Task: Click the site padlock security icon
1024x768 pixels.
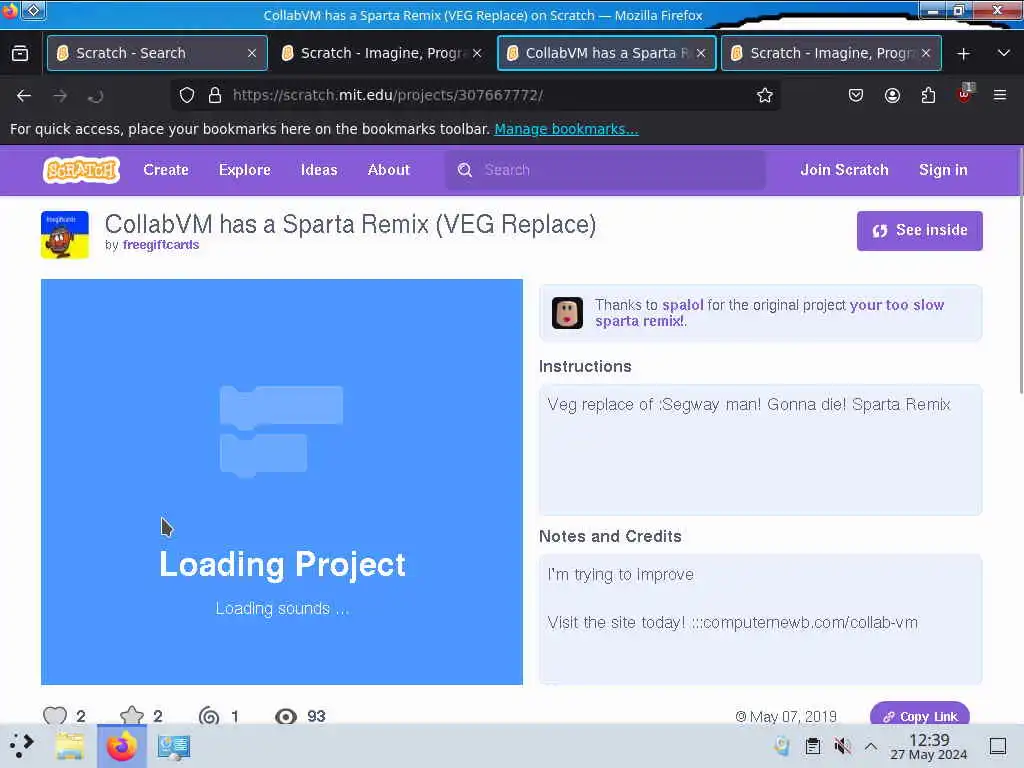Action: coord(215,95)
